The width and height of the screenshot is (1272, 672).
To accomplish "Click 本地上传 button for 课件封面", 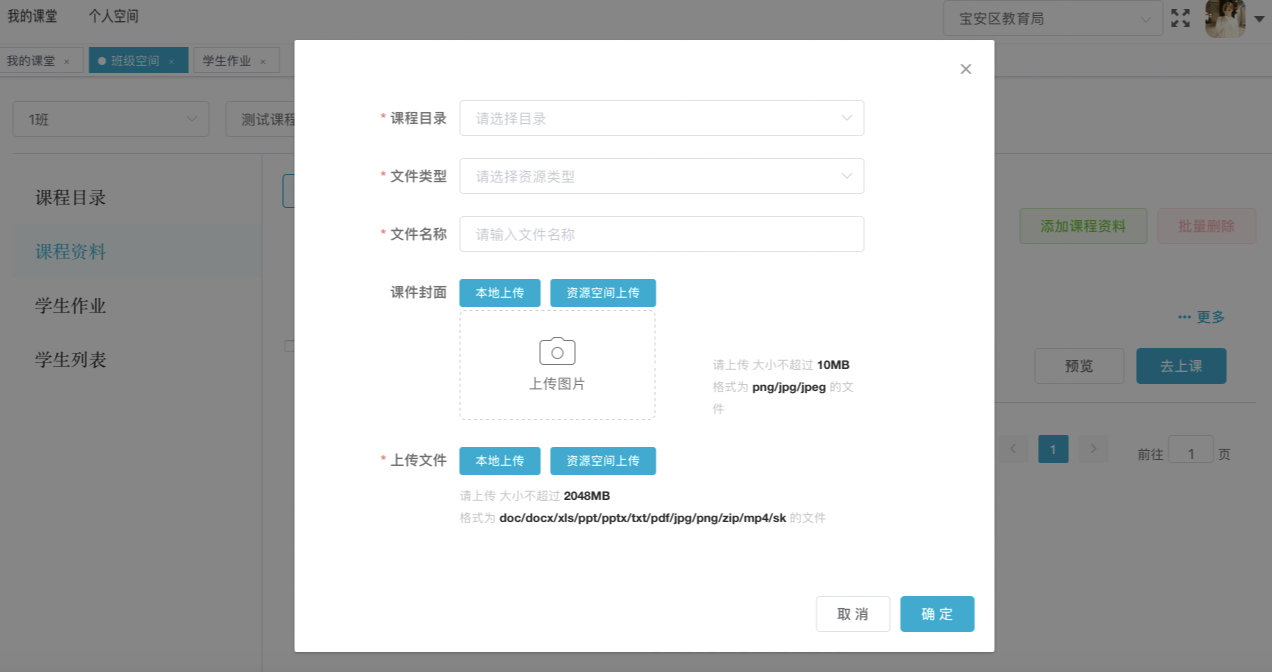I will pos(499,293).
